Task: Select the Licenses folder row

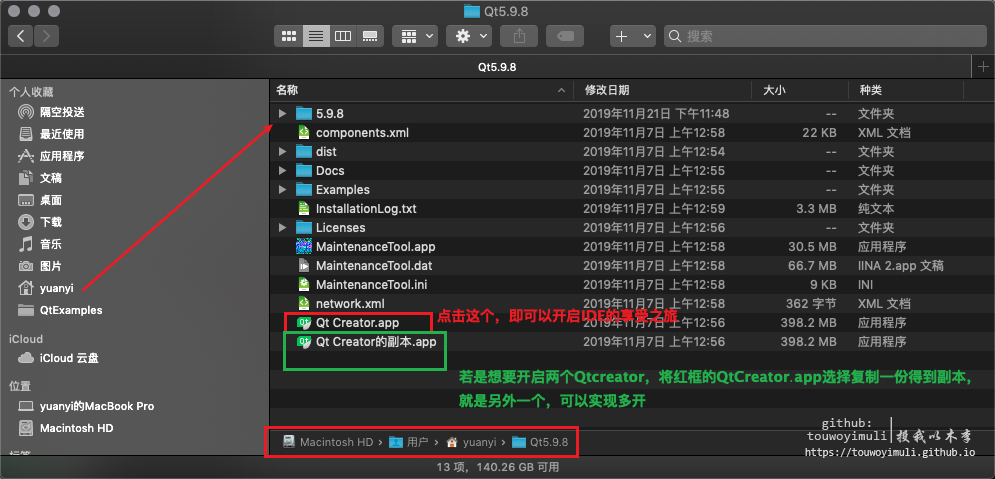Action: tap(632, 228)
